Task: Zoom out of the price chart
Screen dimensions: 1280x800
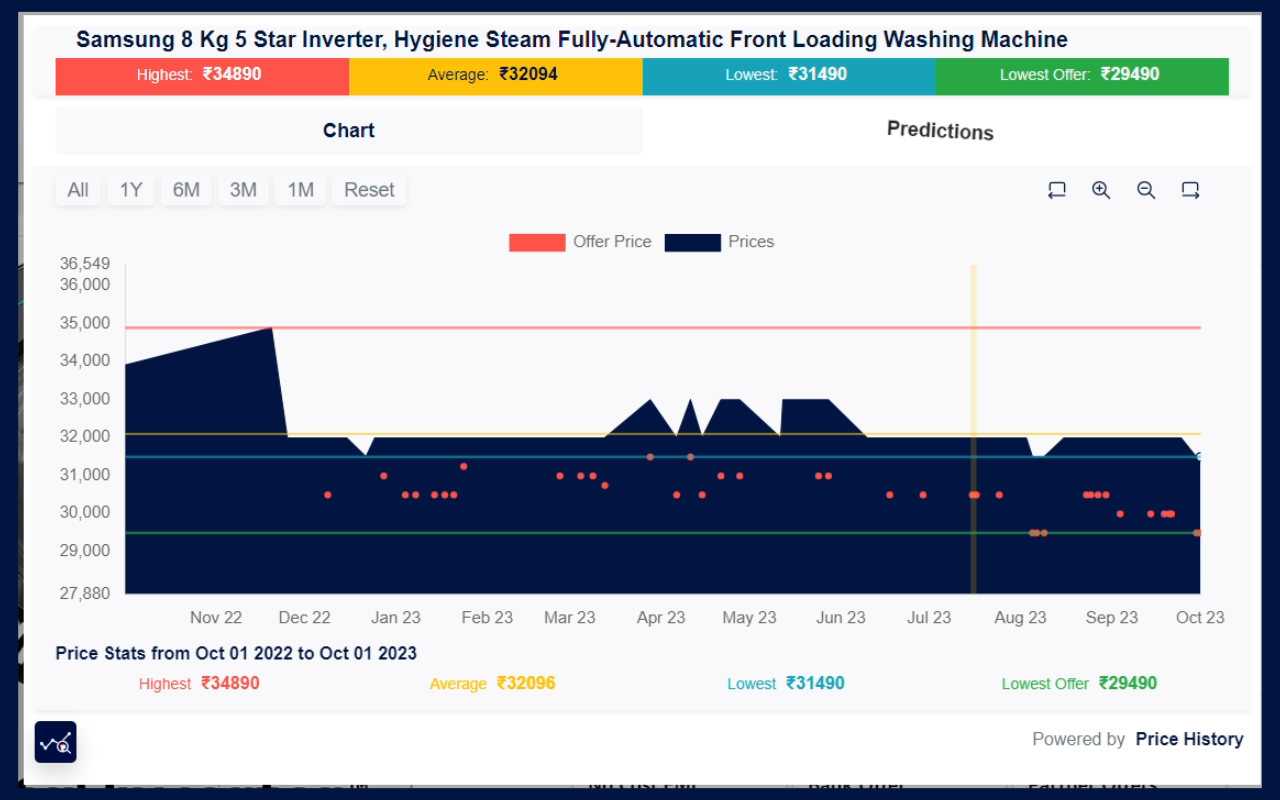Action: [1146, 189]
